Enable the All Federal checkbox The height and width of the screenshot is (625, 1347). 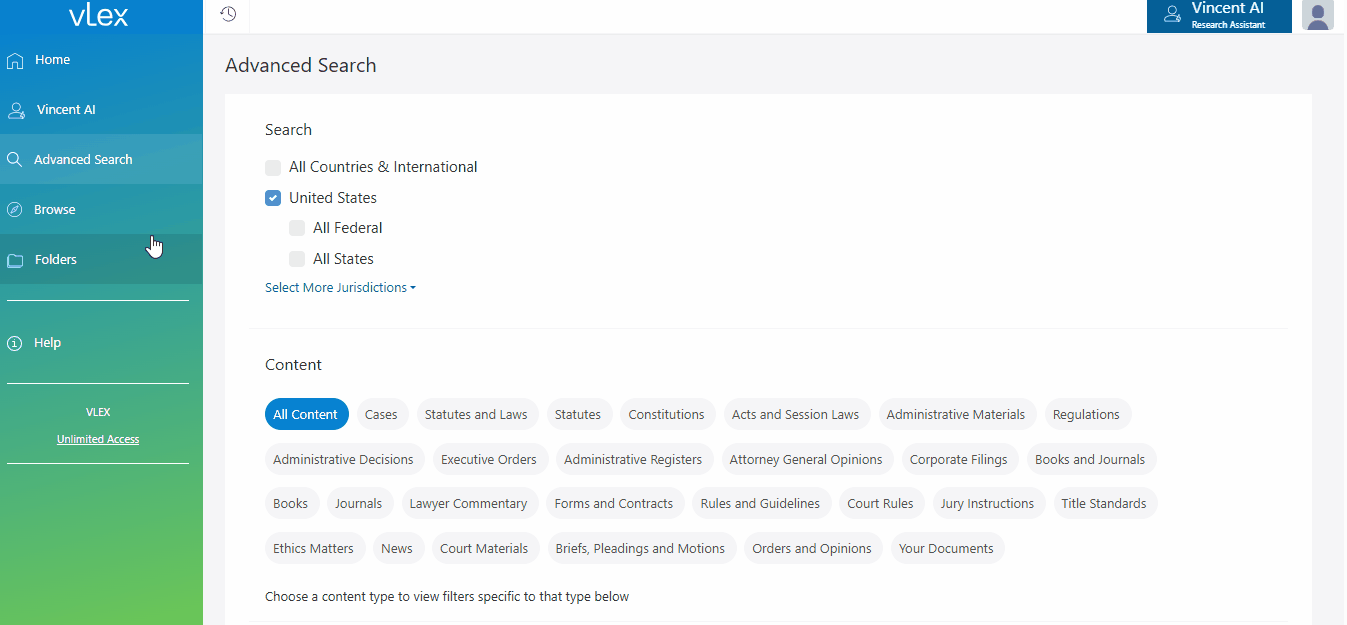pos(297,228)
